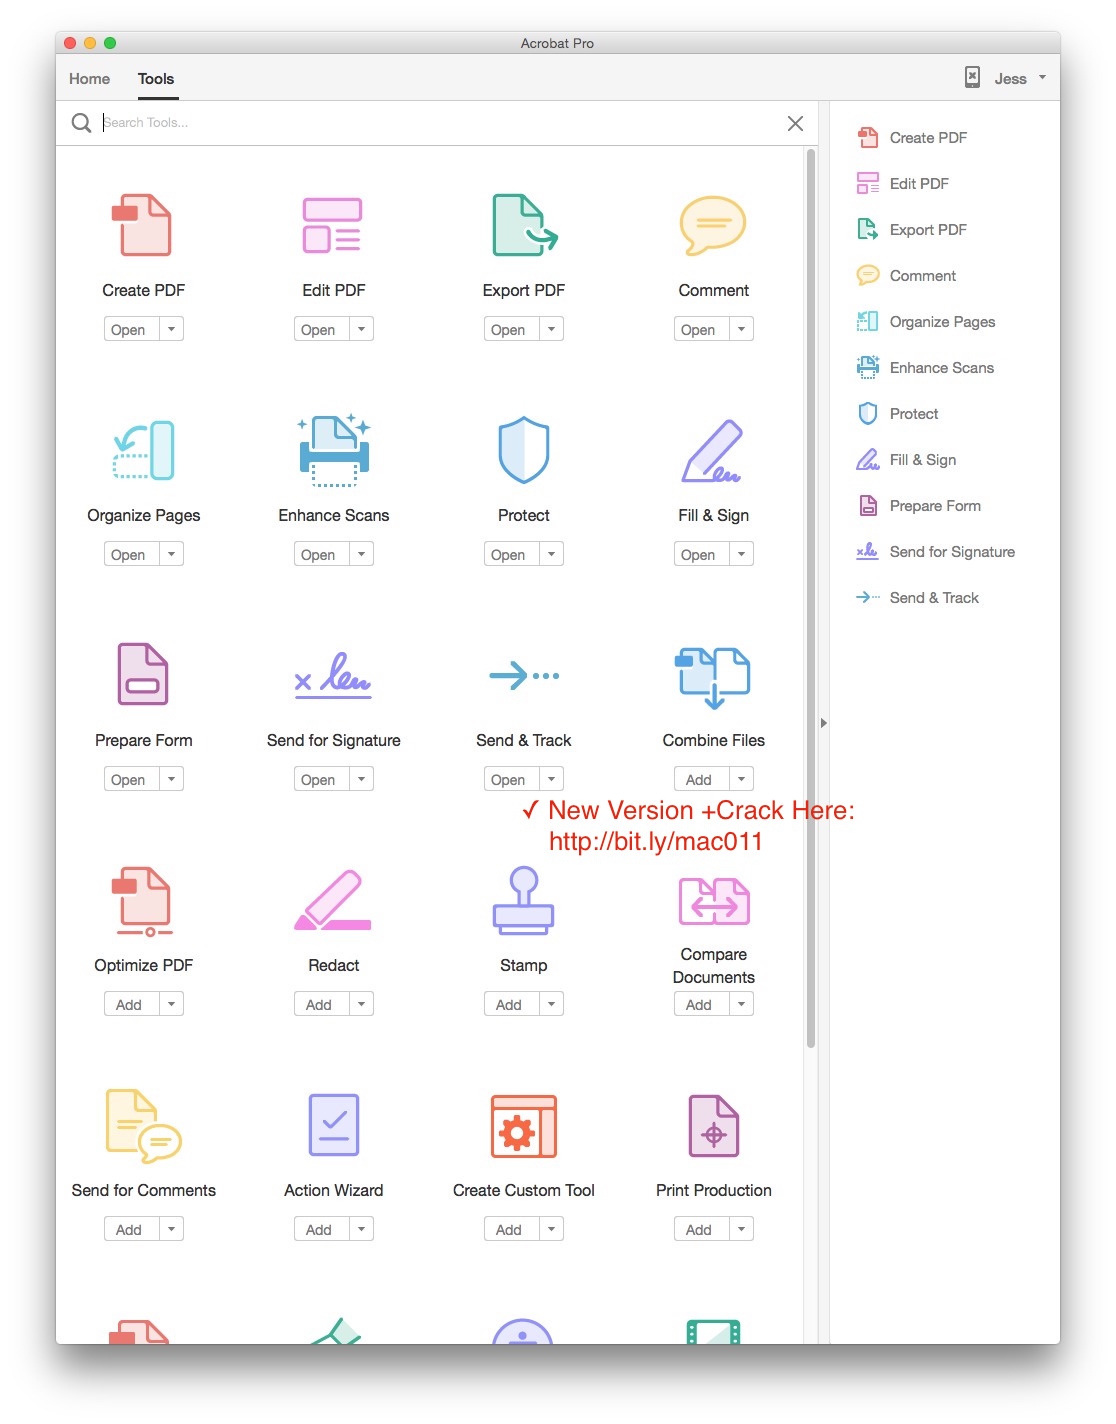Click Add button under Create Custom Tool

pos(512,1229)
